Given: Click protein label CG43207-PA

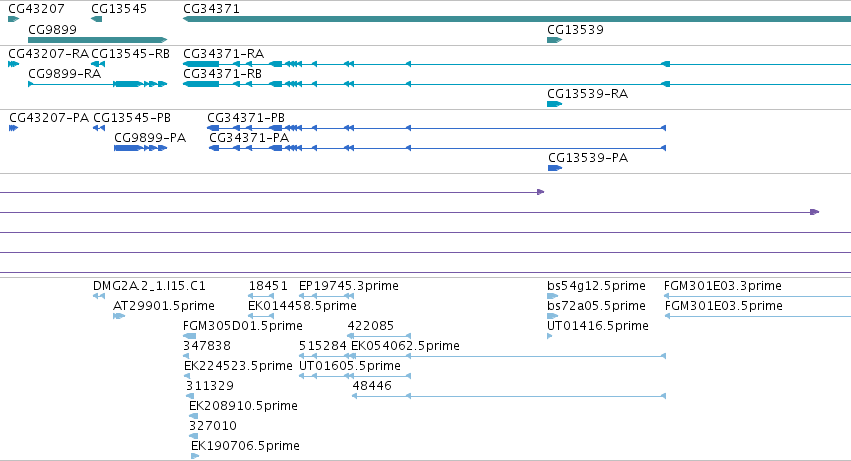Looking at the screenshot, I should [x=49, y=118].
